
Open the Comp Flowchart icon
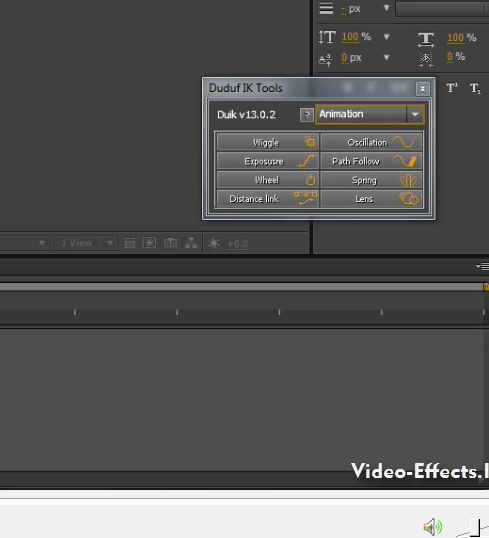tap(191, 243)
